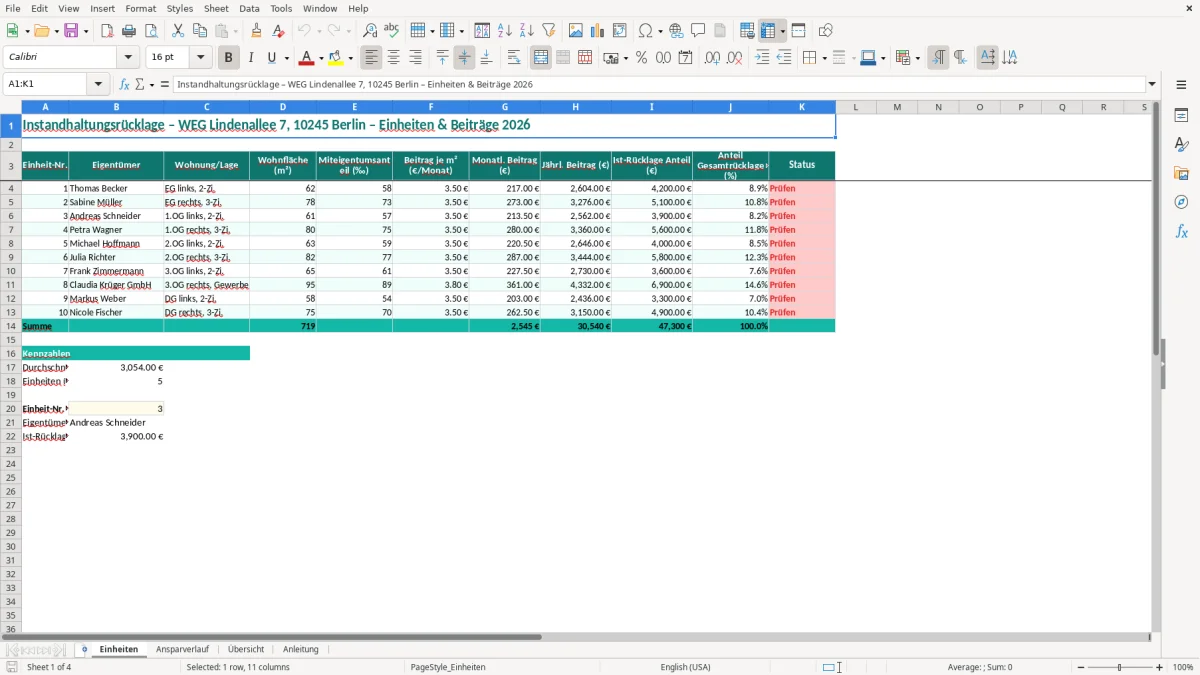Viewport: 1200px width, 675px height.
Task: Switch to the Übersicht sheet tab
Action: [246, 649]
